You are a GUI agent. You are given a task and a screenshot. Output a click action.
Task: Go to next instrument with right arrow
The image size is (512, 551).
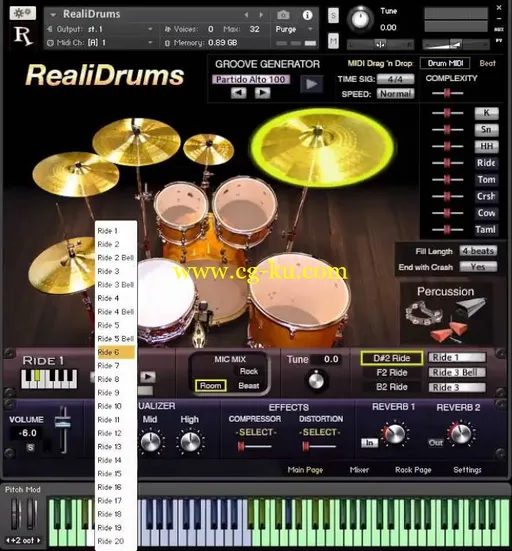(x=261, y=15)
